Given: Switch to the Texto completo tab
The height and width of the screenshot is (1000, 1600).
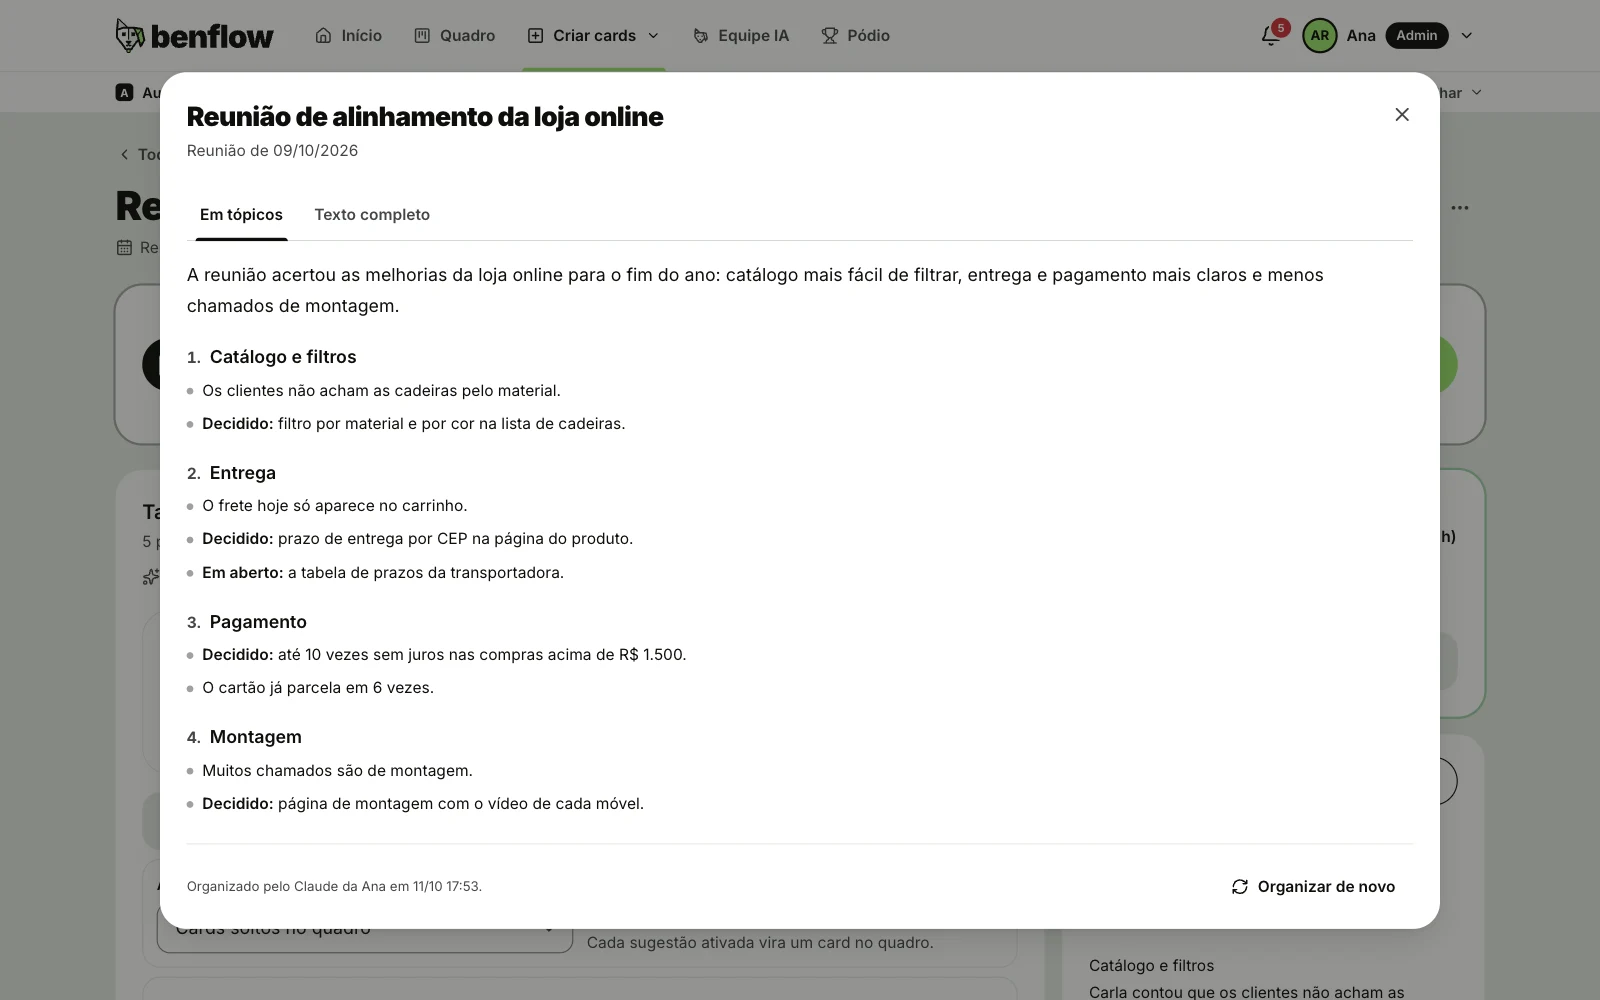Looking at the screenshot, I should (x=372, y=215).
